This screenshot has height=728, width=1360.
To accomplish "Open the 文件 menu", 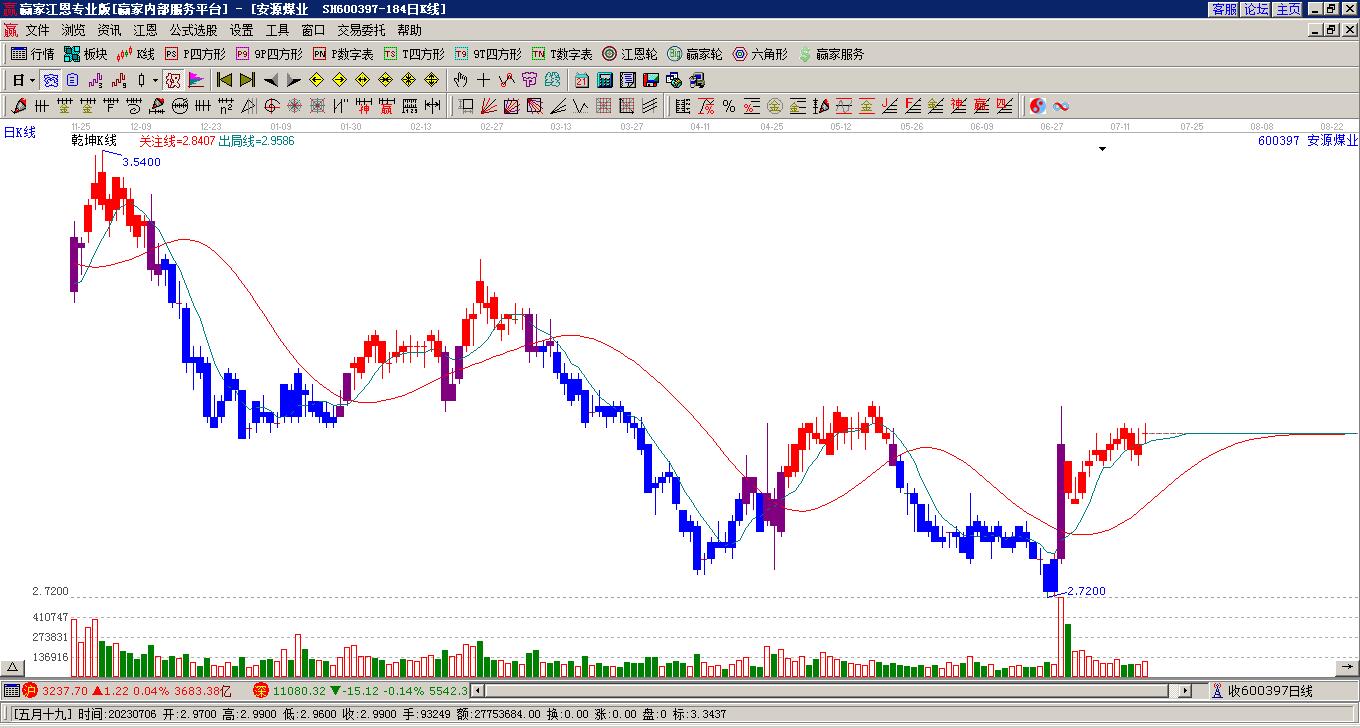I will (37, 30).
